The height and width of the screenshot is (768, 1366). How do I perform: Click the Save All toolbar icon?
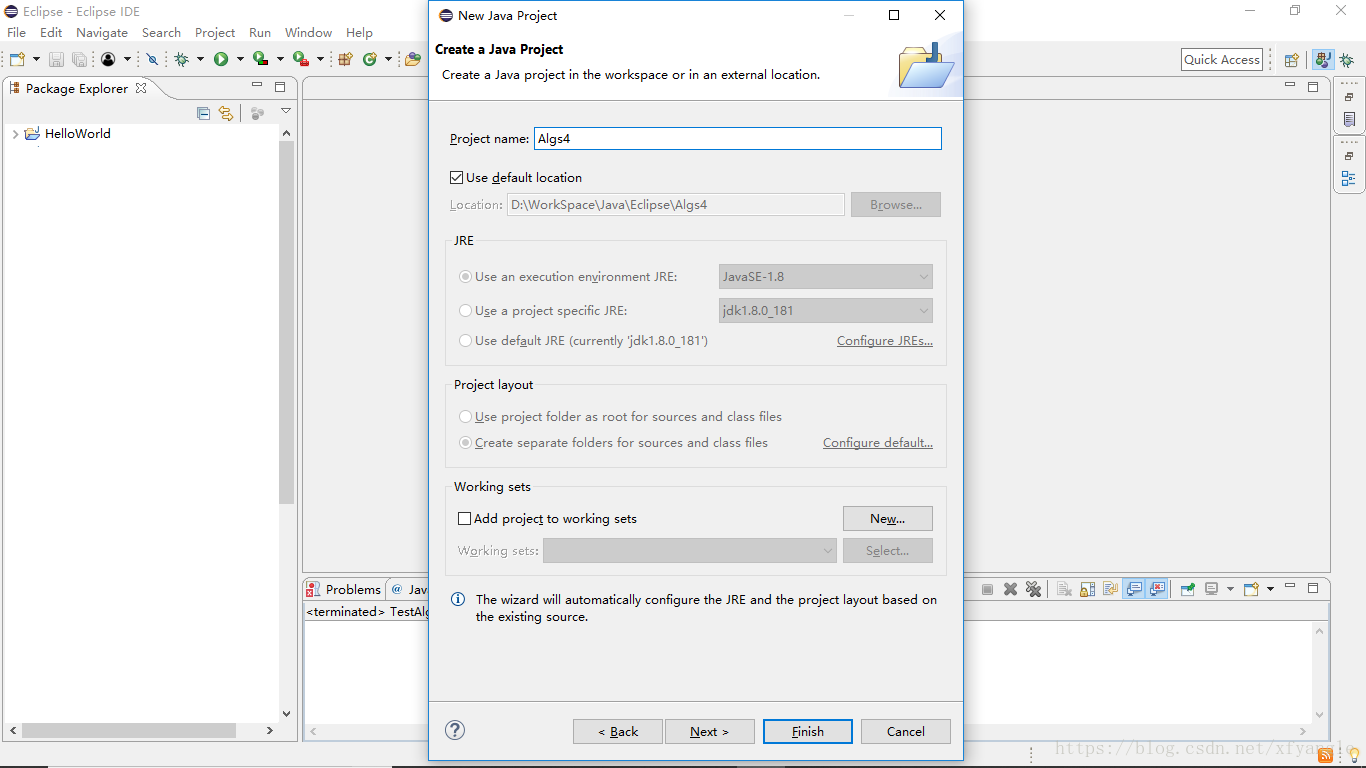click(79, 60)
